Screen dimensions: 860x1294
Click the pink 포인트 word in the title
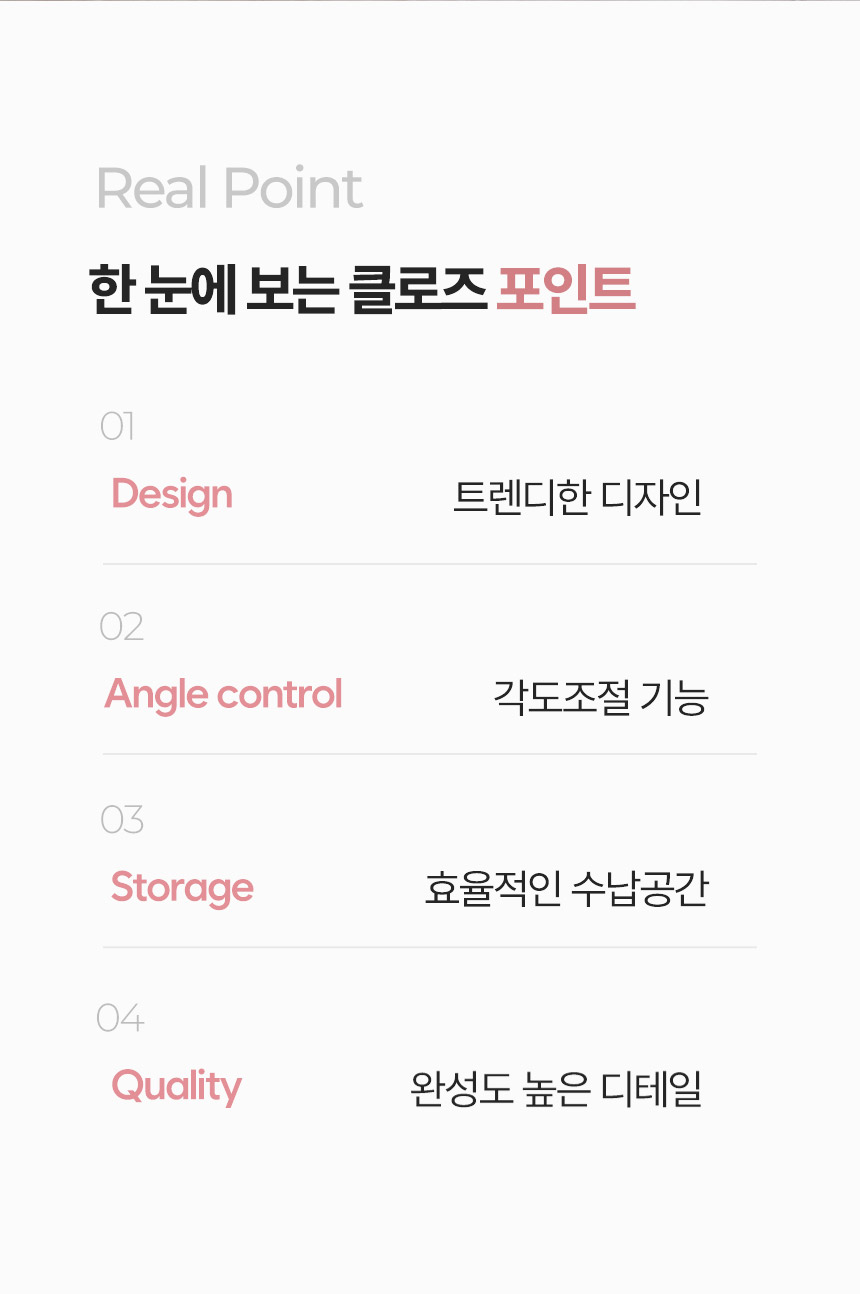(566, 290)
